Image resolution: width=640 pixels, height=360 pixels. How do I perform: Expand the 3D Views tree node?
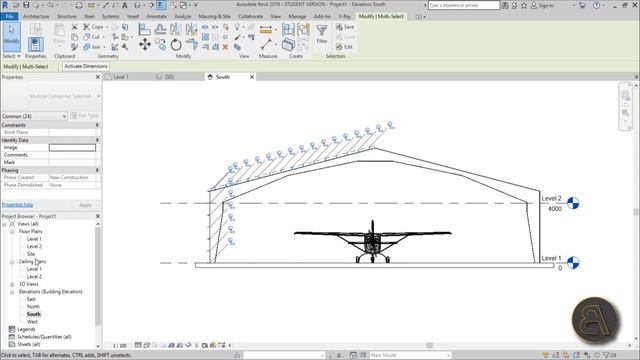click(x=12, y=284)
